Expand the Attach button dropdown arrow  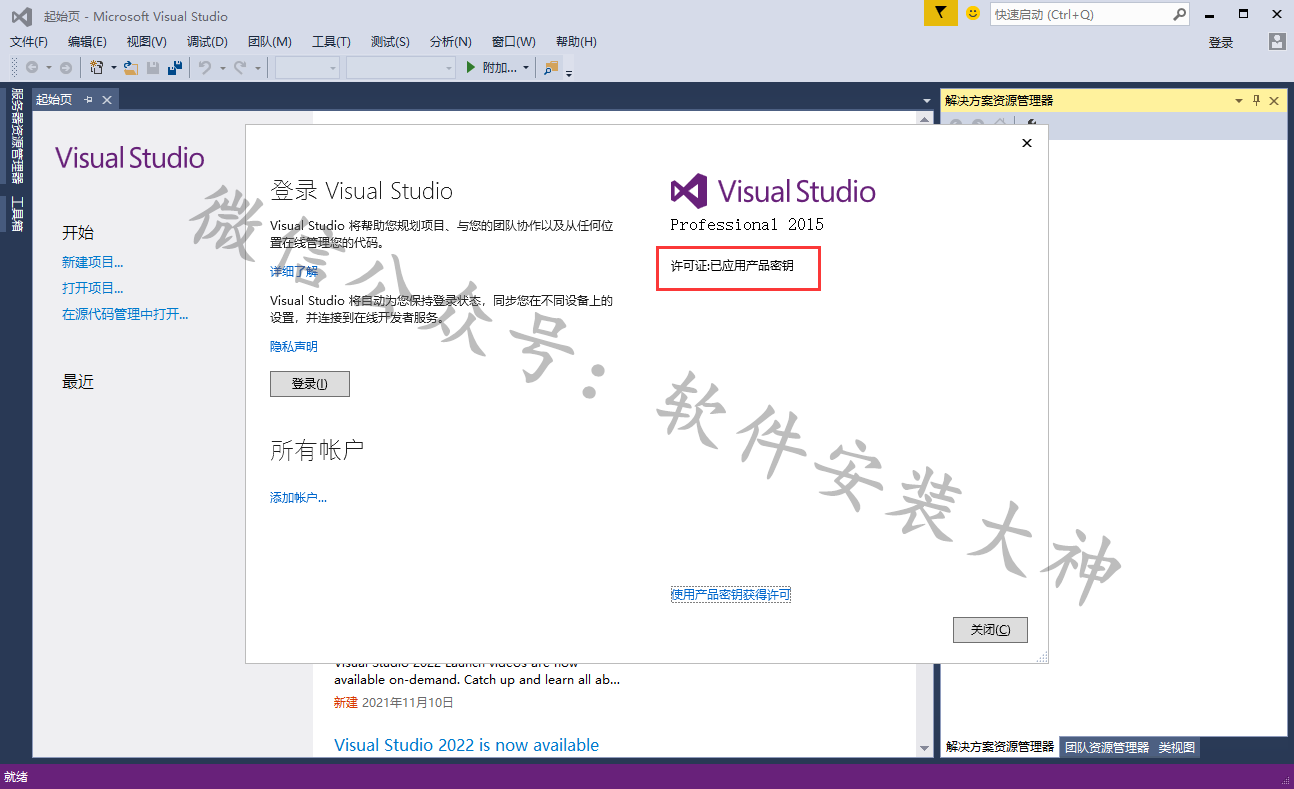527,68
